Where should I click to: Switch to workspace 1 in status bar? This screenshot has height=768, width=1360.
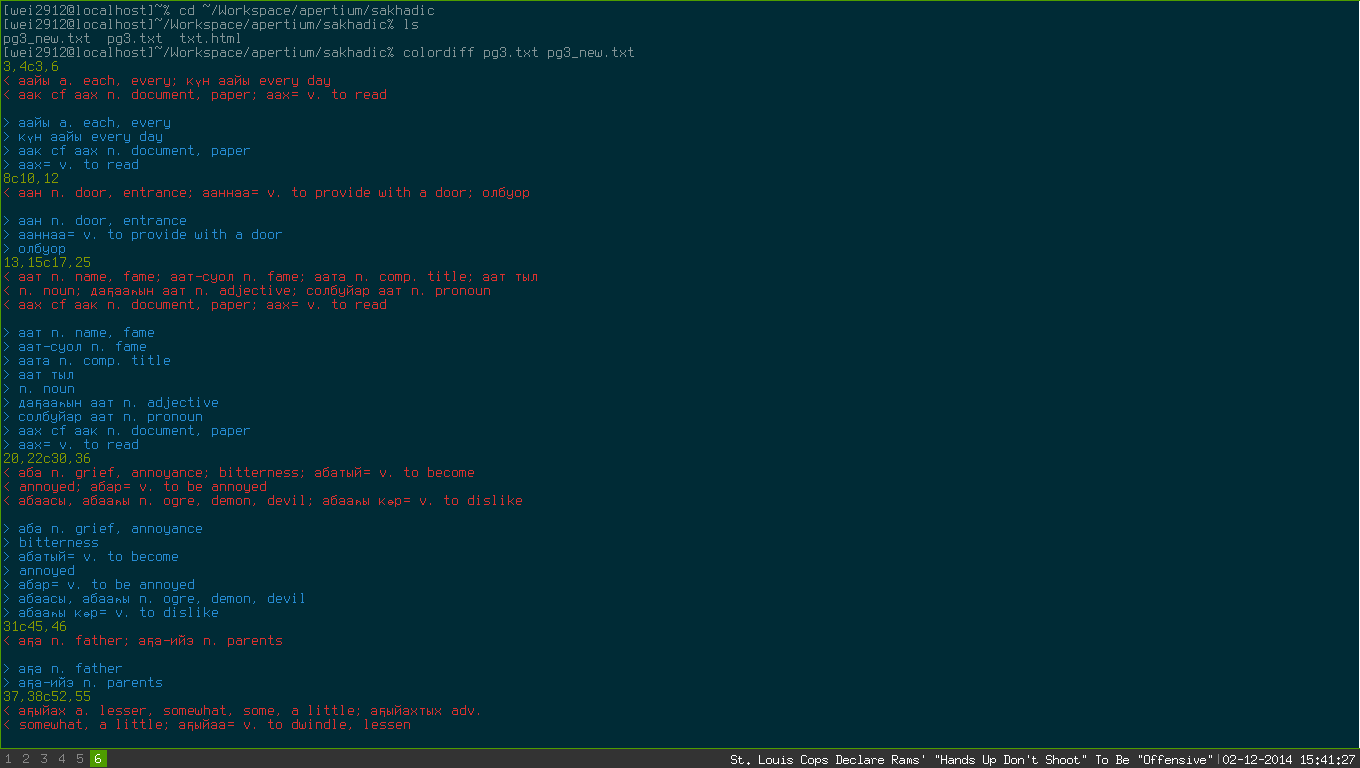tap(8, 759)
